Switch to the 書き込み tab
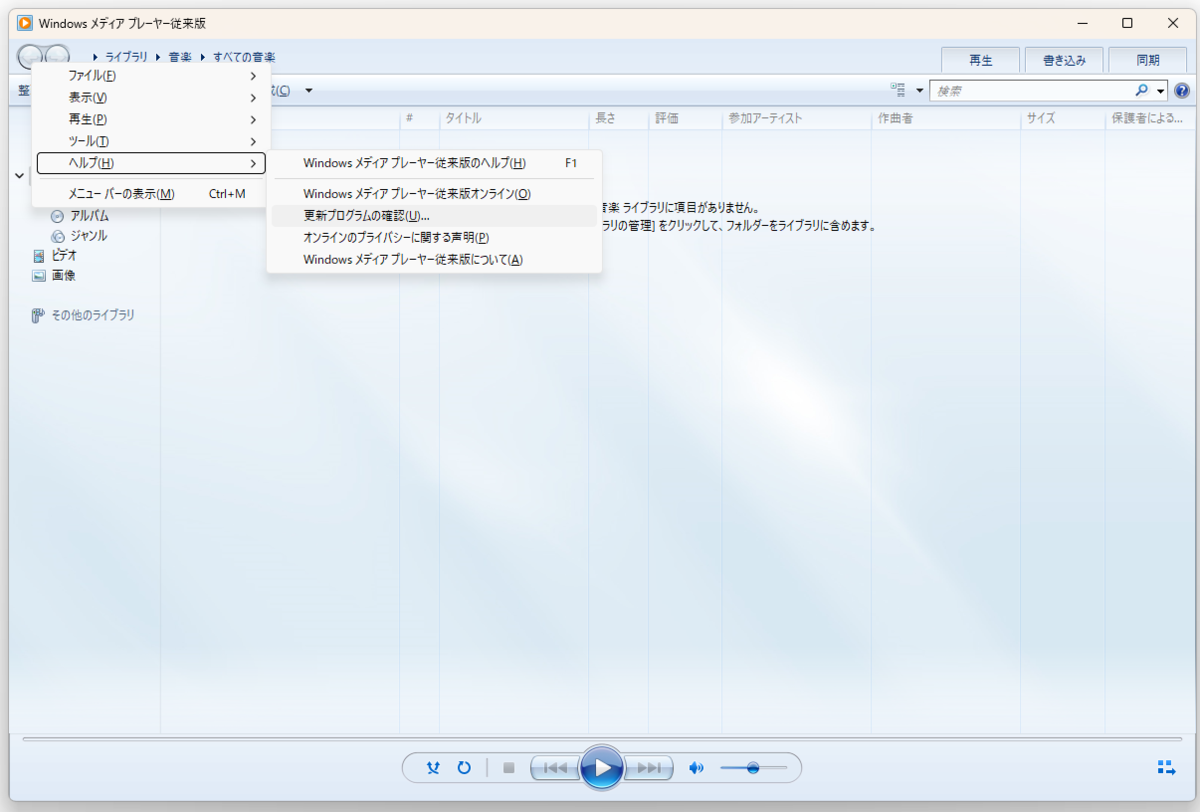This screenshot has width=1200, height=812. coord(1064,60)
